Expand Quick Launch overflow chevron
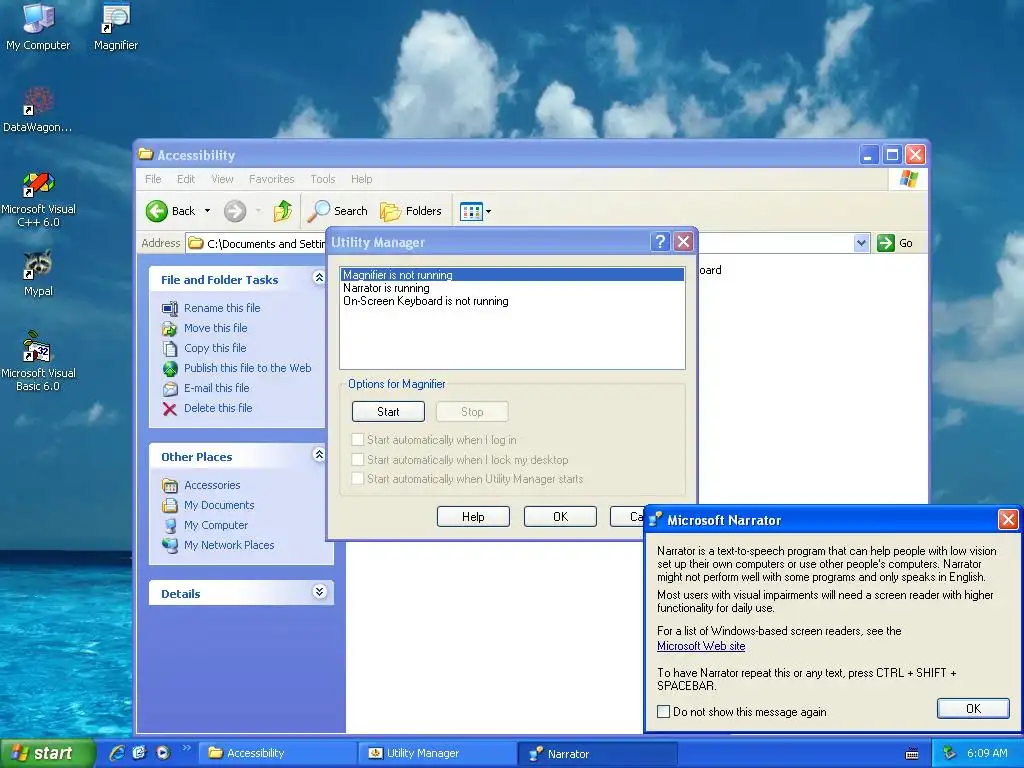This screenshot has width=1024, height=768. click(x=186, y=748)
